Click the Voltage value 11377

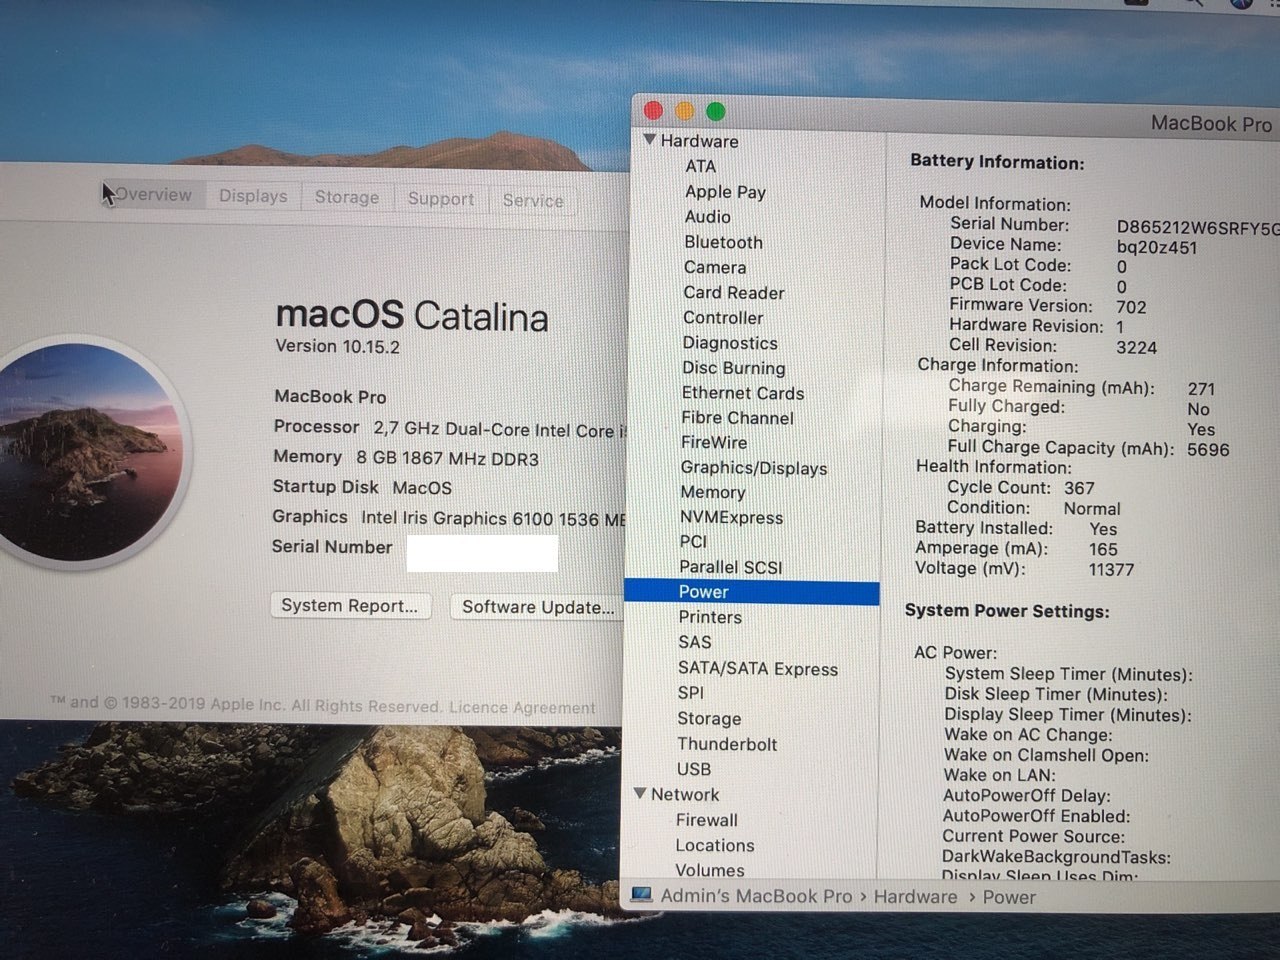1111,569
